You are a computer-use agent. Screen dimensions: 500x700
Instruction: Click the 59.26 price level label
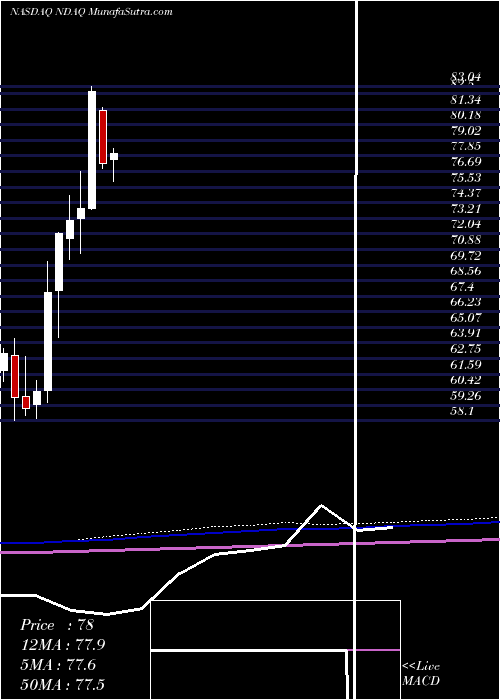pos(466,395)
